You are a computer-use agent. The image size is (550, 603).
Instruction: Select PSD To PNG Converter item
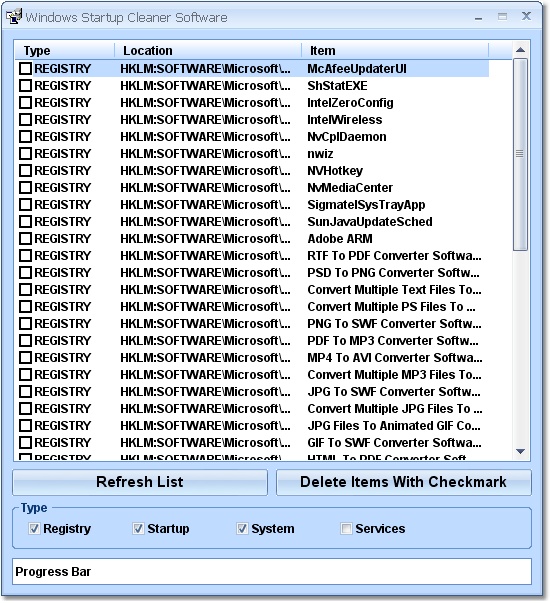click(393, 273)
